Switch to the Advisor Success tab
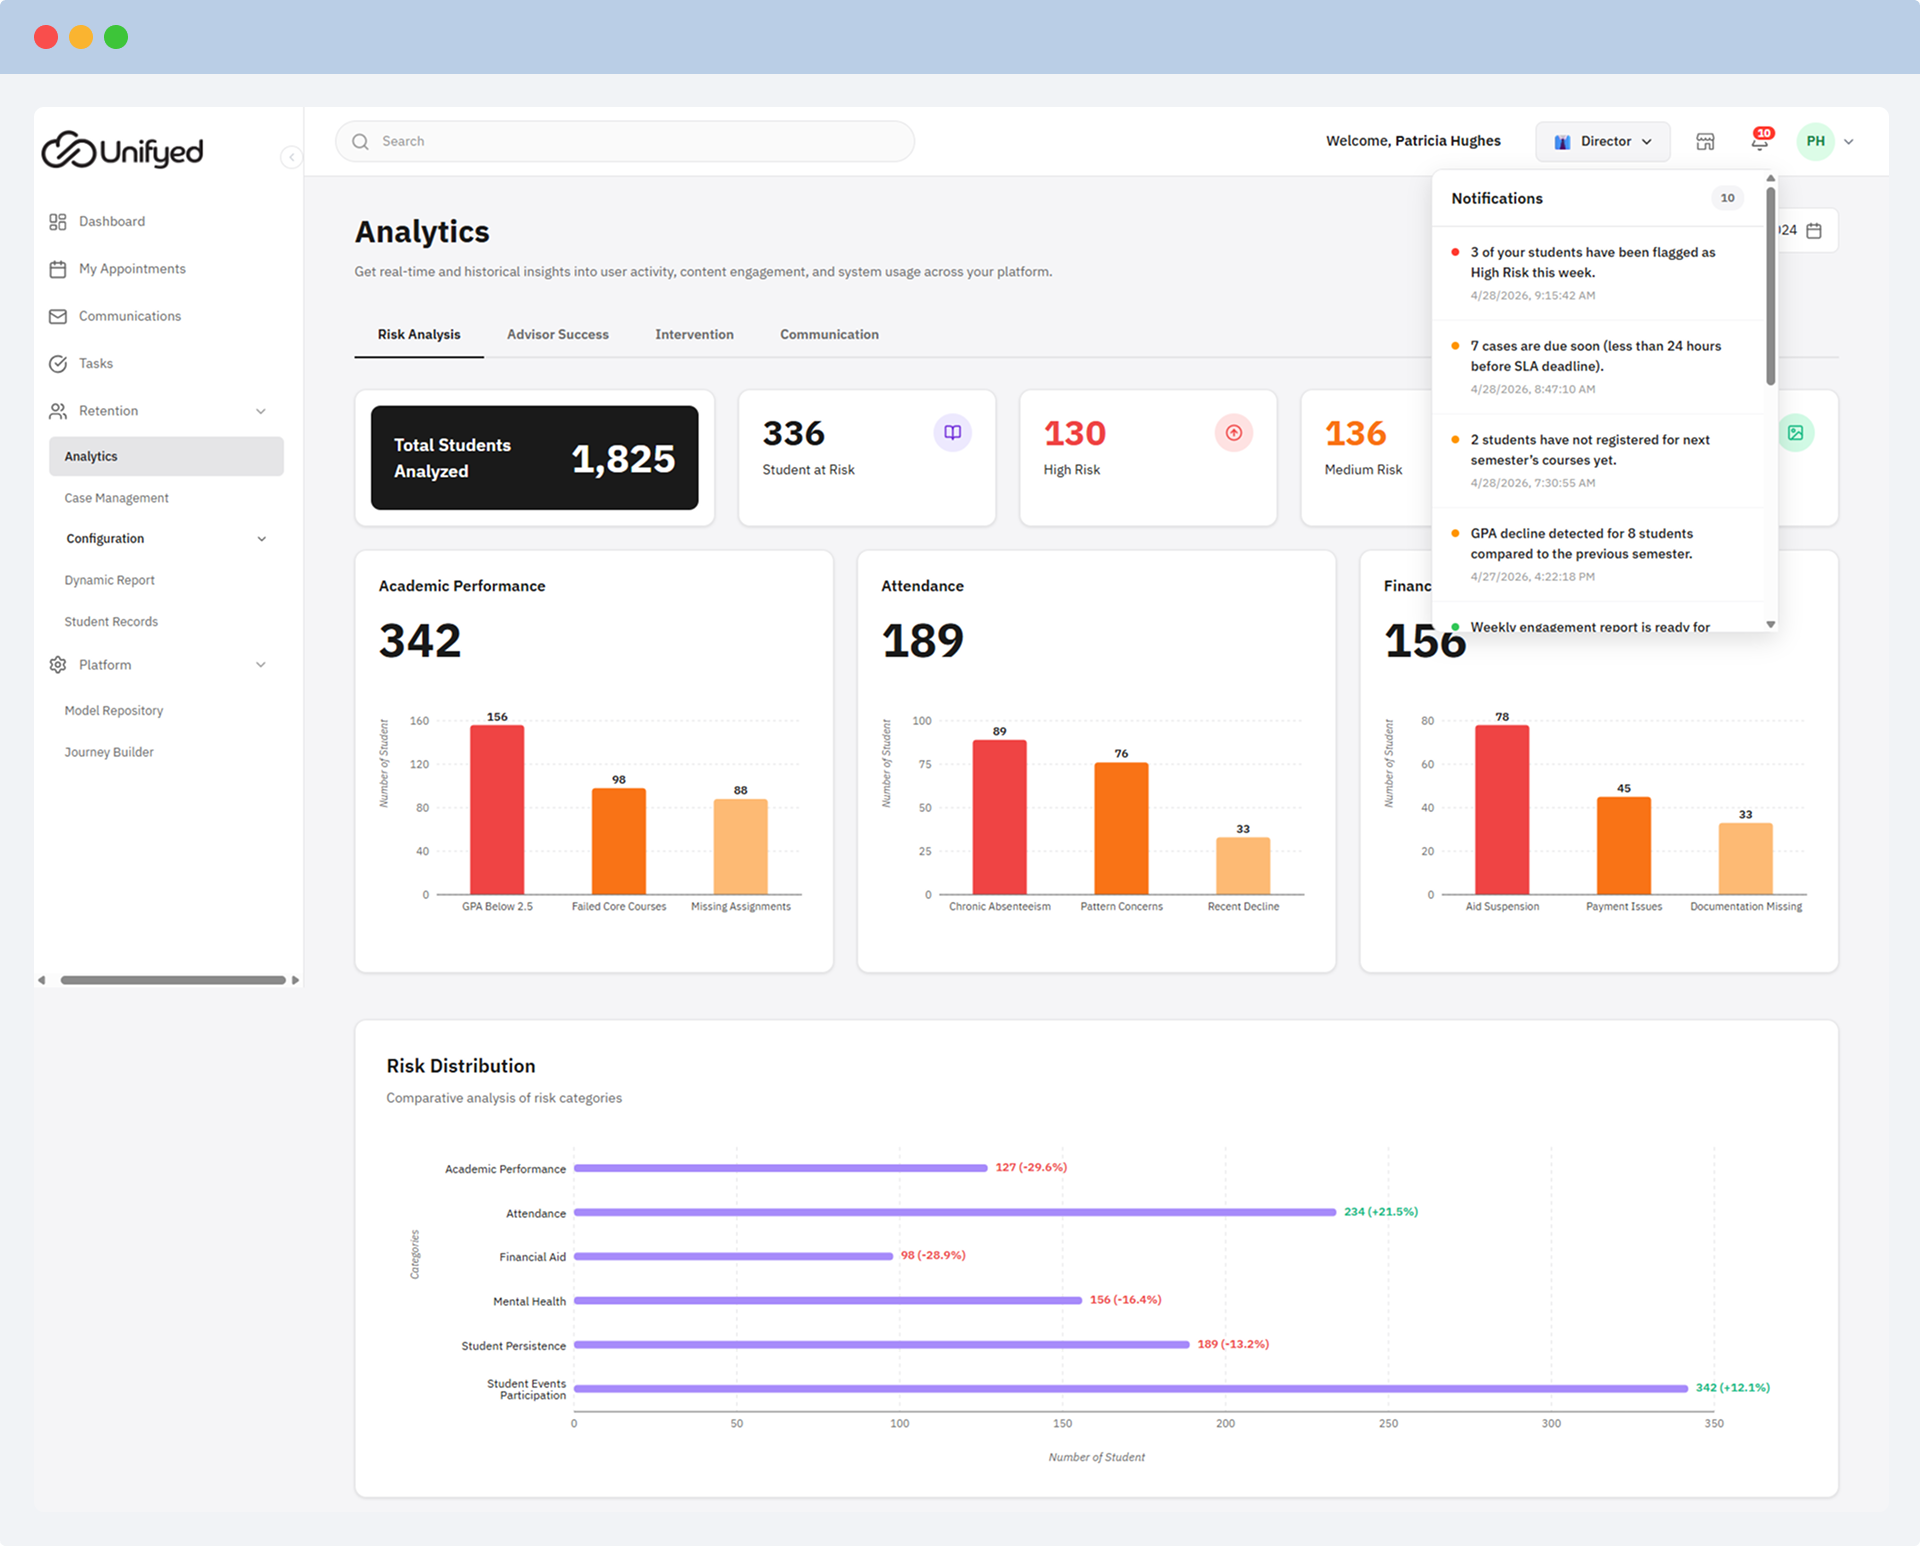 [x=558, y=335]
